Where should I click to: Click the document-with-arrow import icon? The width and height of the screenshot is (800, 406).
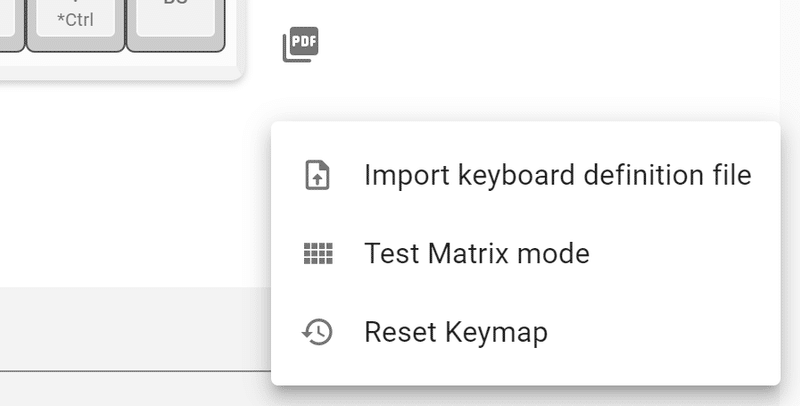[317, 176]
